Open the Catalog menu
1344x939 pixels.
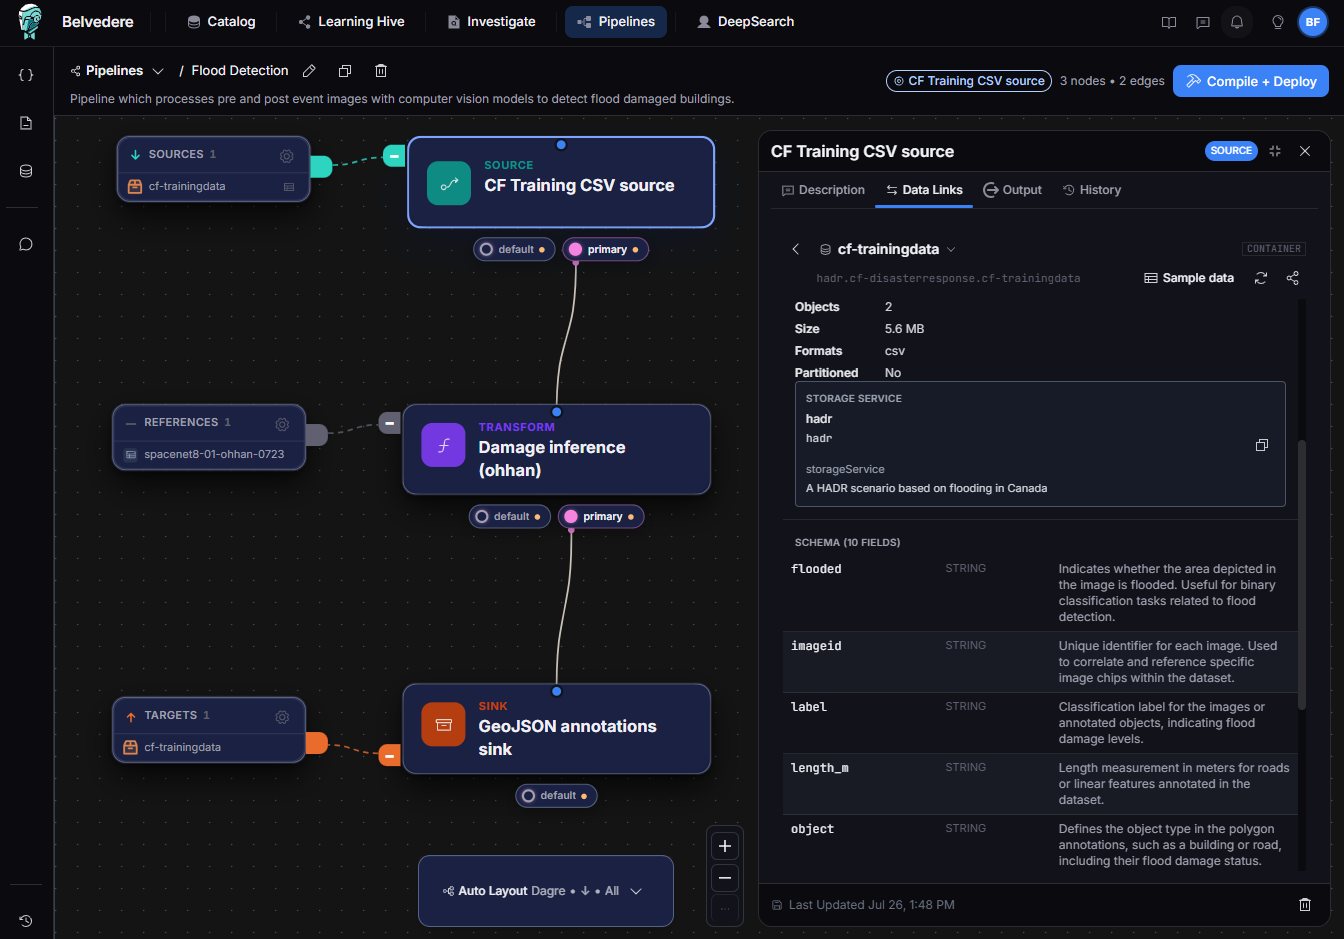pyautogui.click(x=221, y=22)
